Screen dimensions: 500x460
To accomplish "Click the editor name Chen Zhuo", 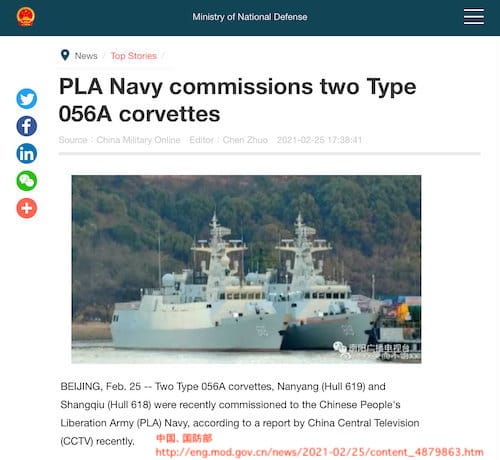I will (x=245, y=140).
